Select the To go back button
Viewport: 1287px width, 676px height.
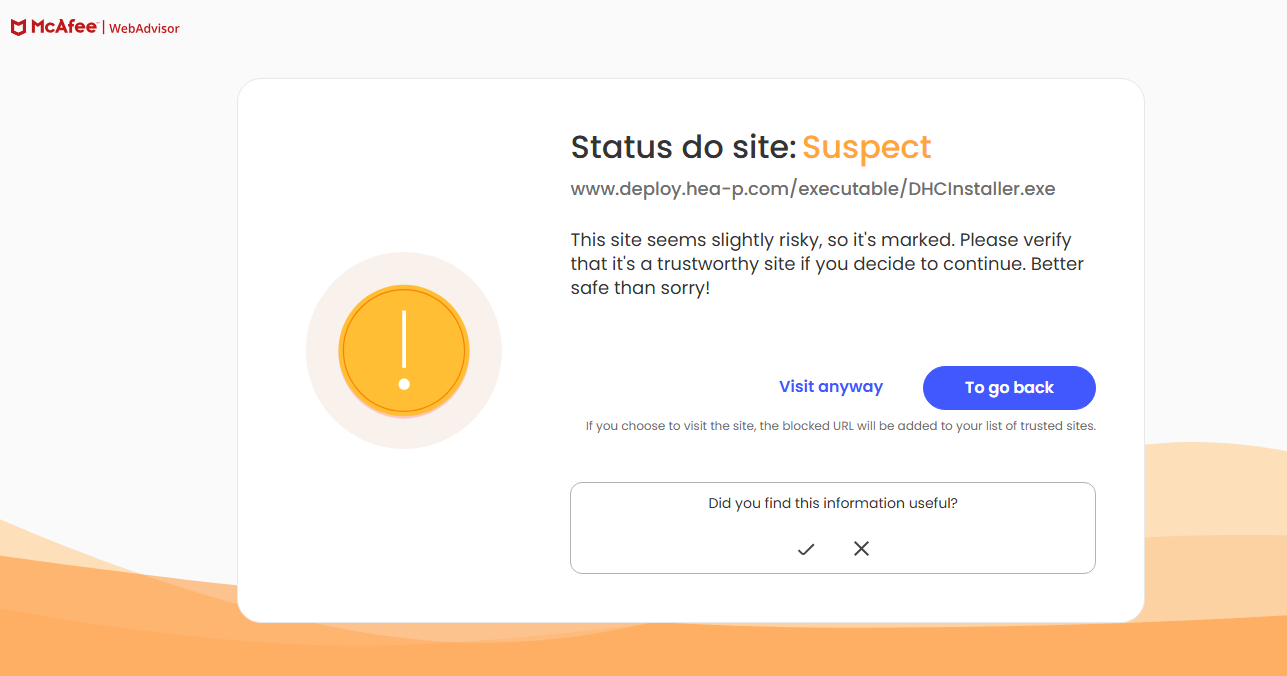[1009, 388]
